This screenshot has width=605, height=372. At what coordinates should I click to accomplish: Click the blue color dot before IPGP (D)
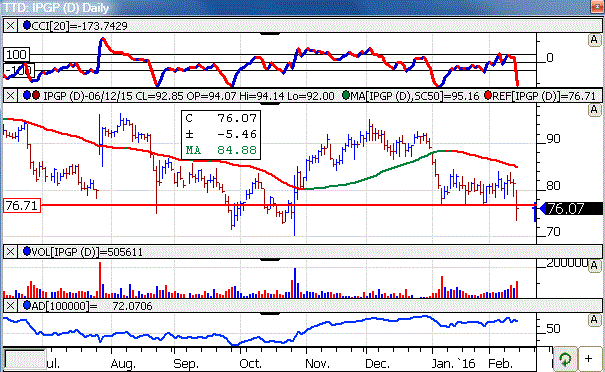[27, 95]
